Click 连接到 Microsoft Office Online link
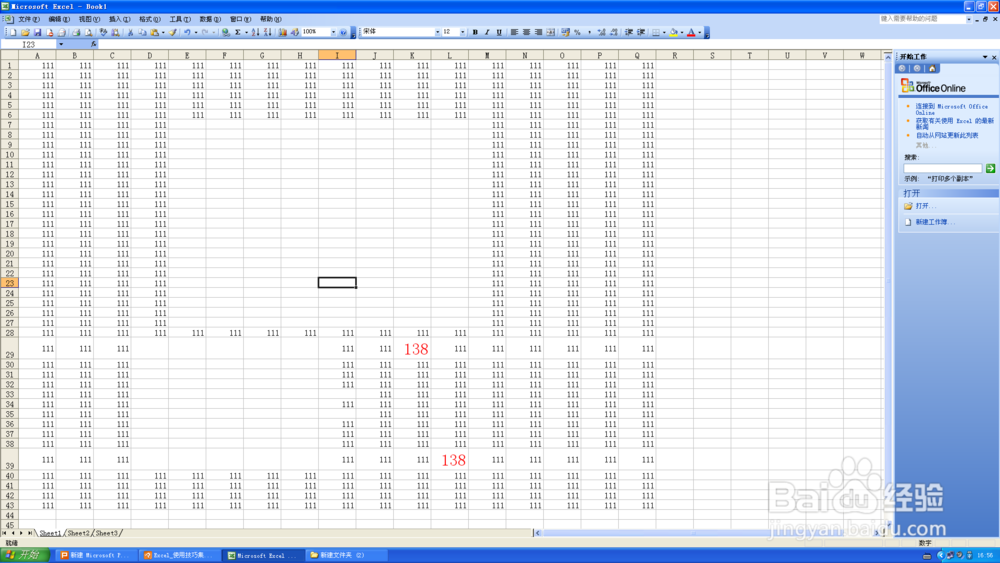This screenshot has height=563, width=1000. (x=952, y=109)
